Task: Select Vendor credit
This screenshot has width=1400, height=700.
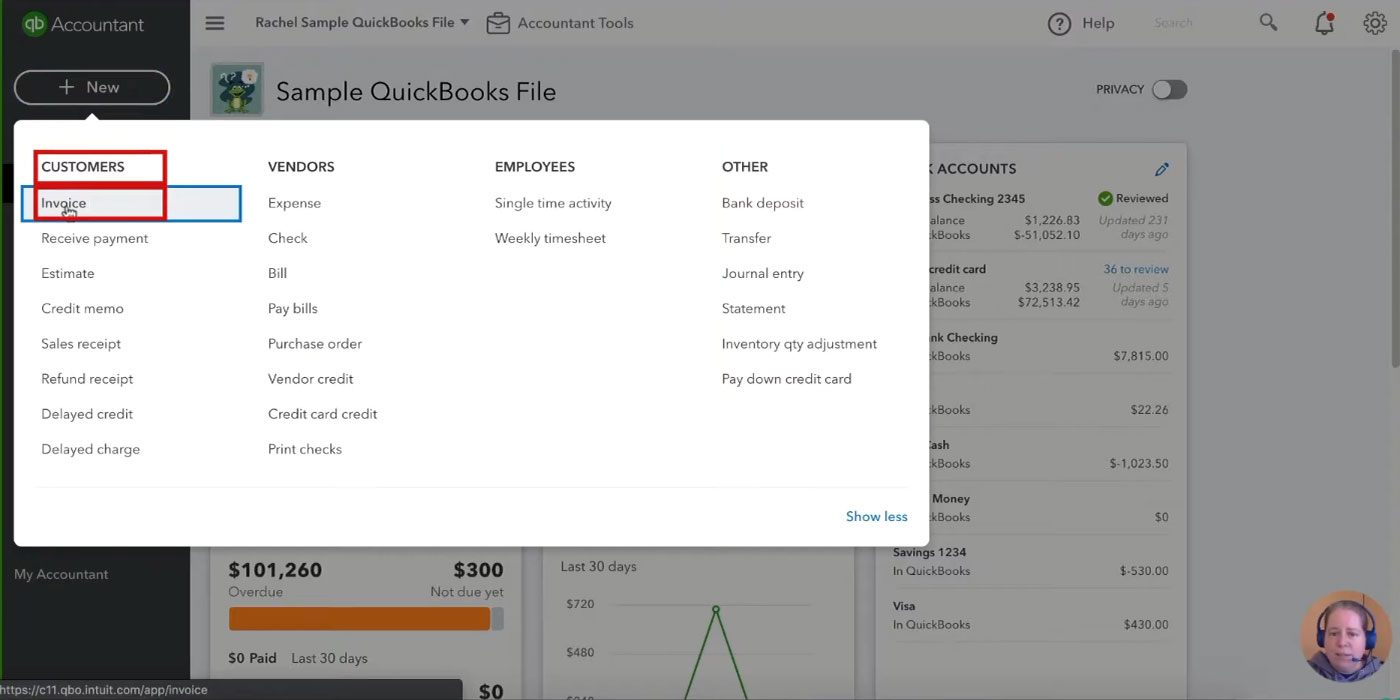Action: click(x=311, y=379)
